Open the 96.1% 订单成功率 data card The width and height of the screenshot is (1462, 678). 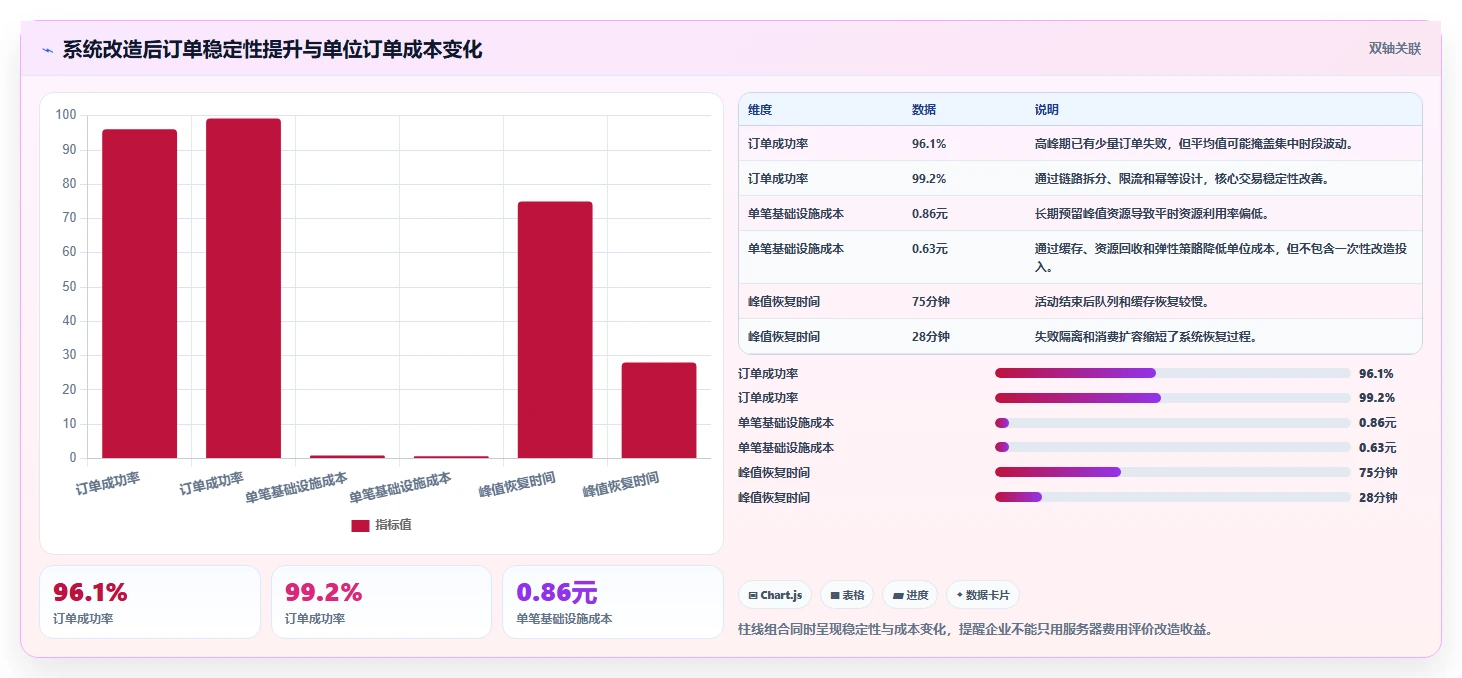[x=150, y=602]
